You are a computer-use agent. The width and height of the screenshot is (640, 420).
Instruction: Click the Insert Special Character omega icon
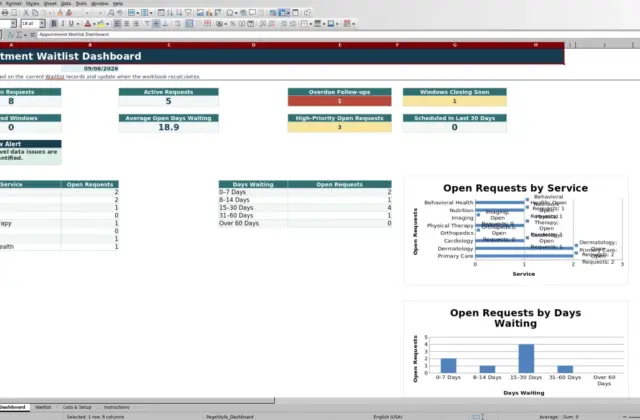click(x=230, y=13)
